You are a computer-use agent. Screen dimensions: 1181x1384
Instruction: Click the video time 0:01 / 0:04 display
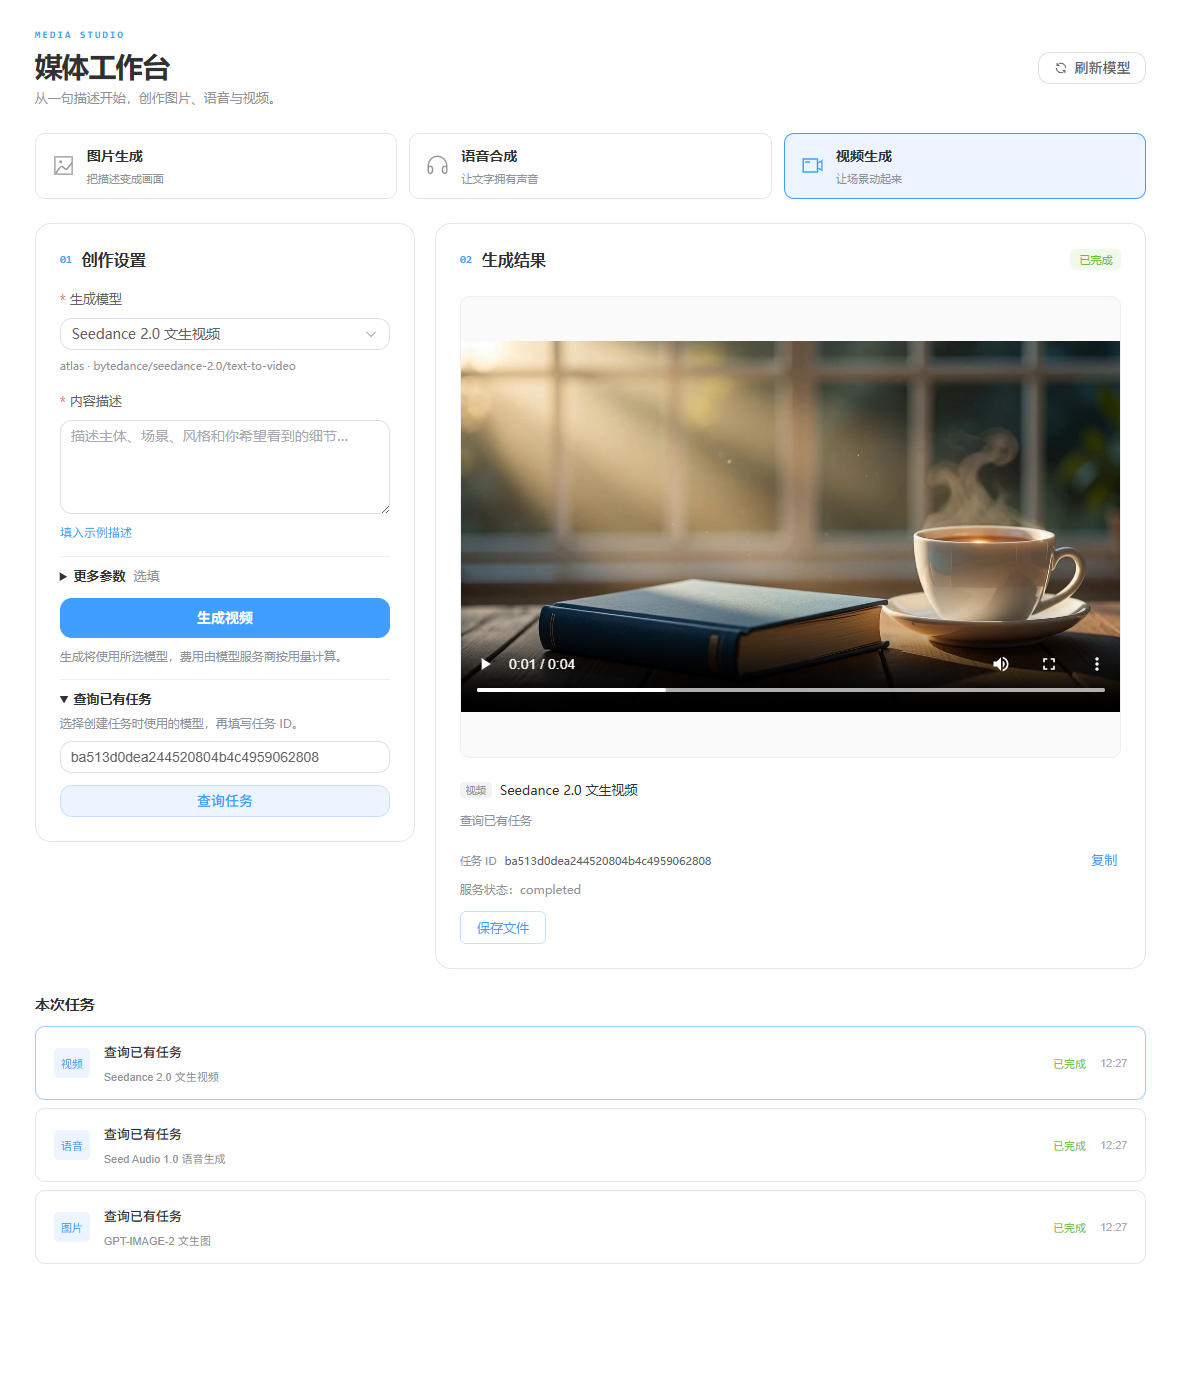tap(542, 664)
